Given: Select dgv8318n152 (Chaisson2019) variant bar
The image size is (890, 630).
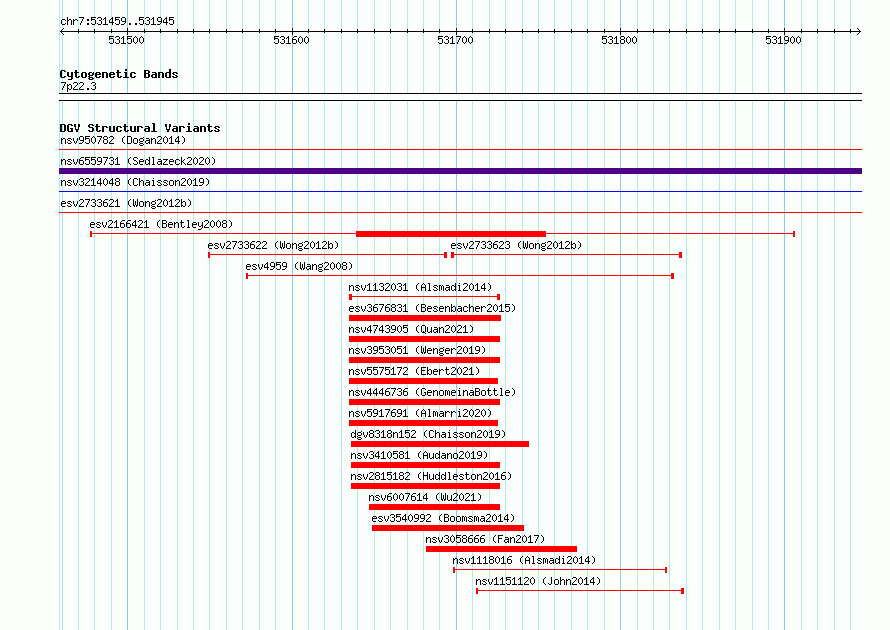Looking at the screenshot, I should coord(440,444).
